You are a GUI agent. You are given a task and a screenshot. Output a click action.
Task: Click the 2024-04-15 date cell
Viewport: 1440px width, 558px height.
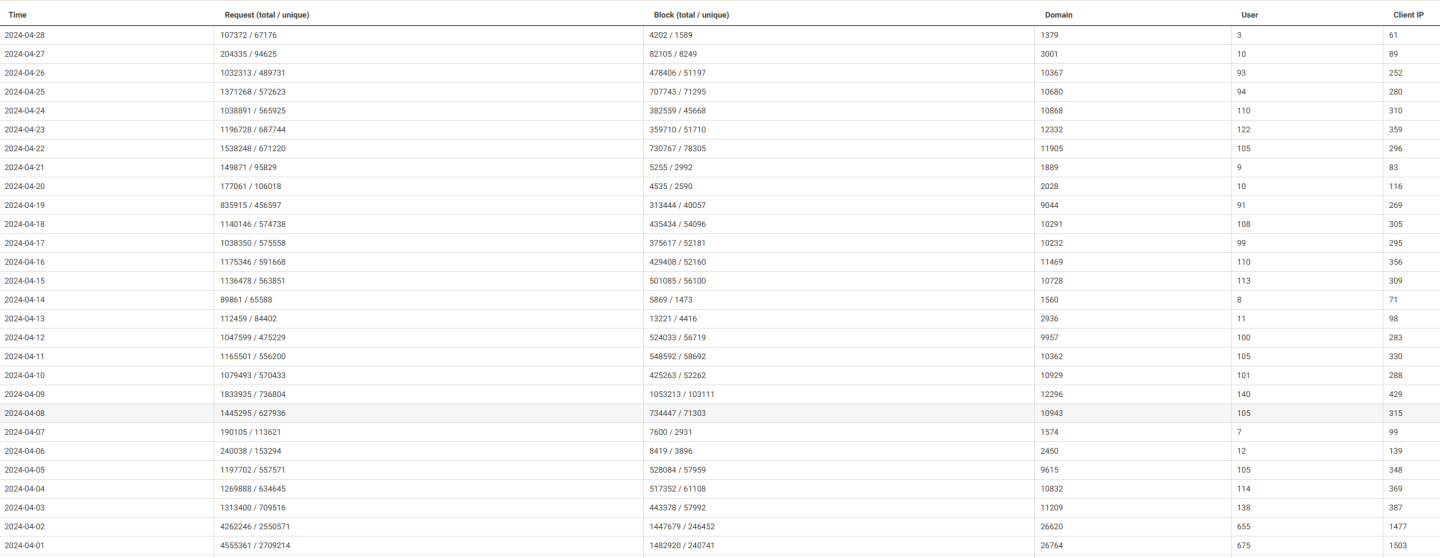coord(25,281)
